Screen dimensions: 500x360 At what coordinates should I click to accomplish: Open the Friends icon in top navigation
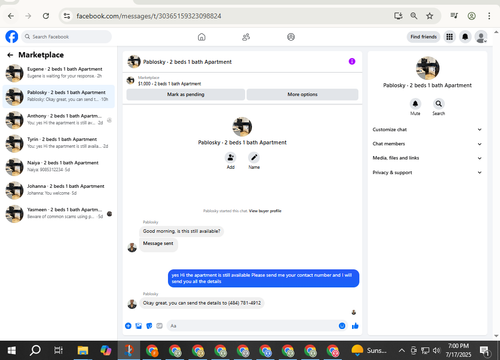246,37
